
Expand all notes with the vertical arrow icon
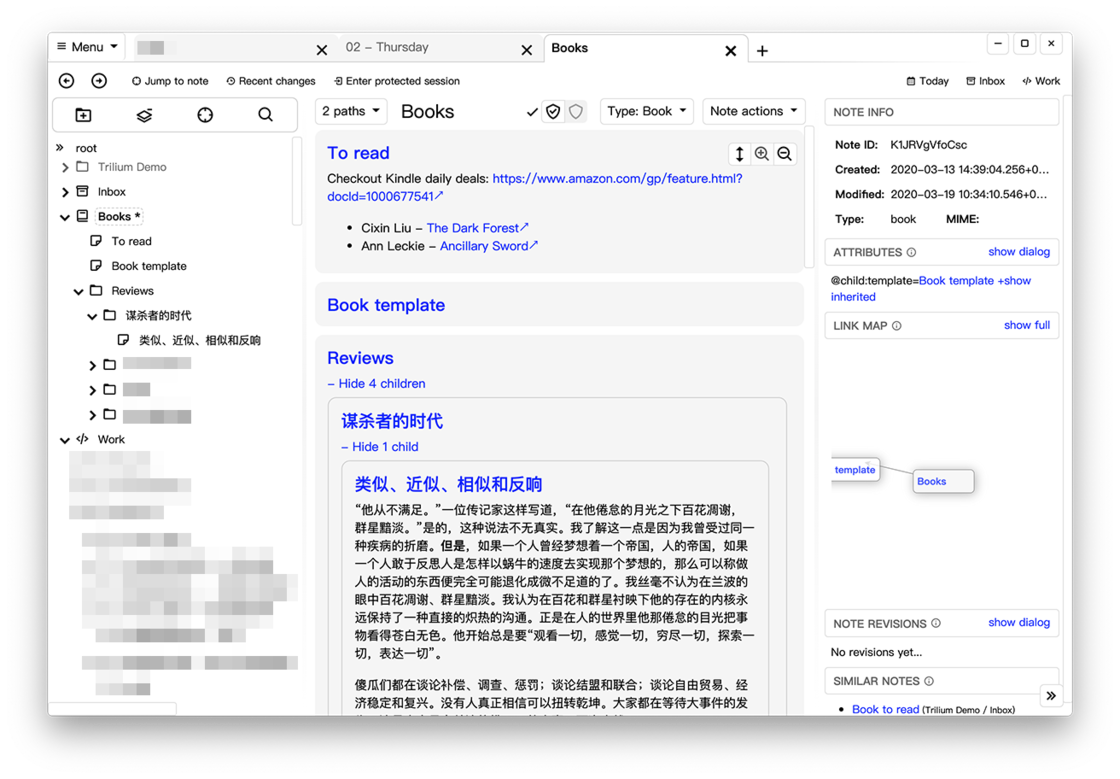point(738,154)
